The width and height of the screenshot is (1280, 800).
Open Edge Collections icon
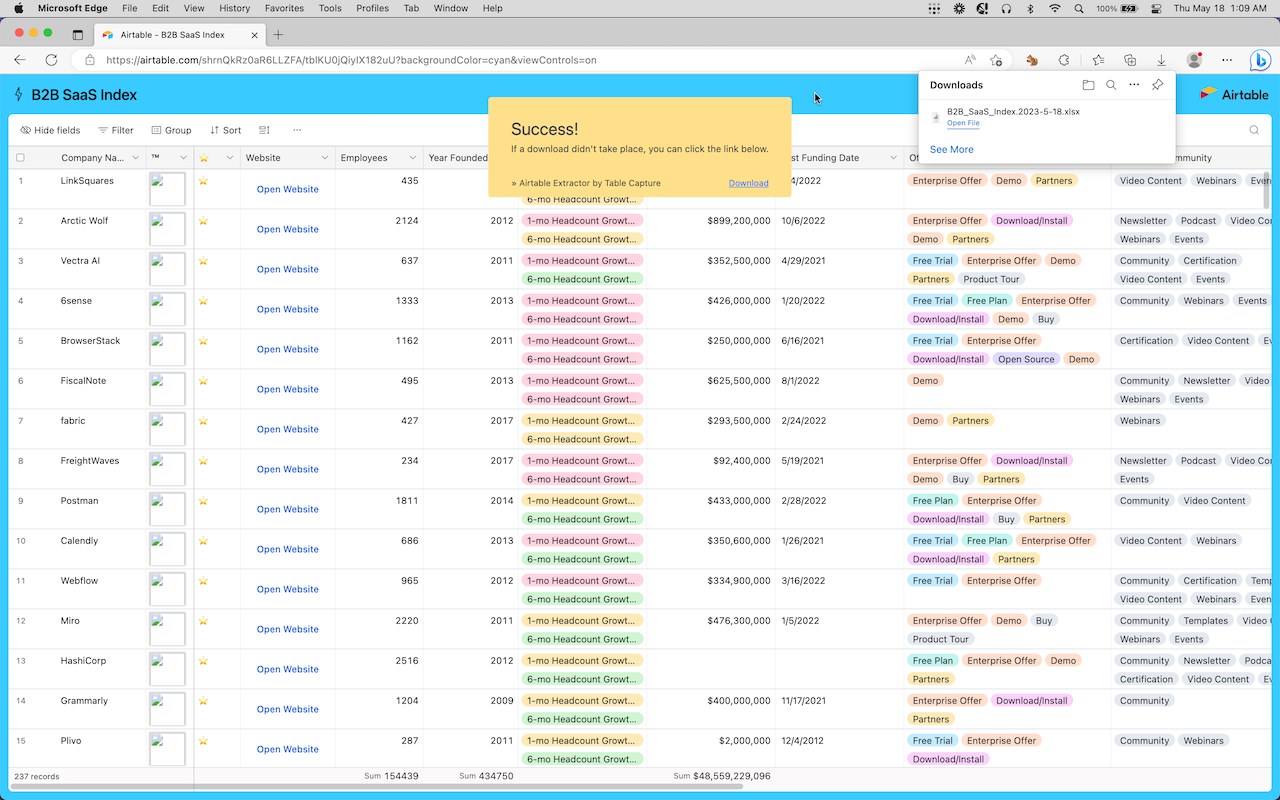[1130, 60]
